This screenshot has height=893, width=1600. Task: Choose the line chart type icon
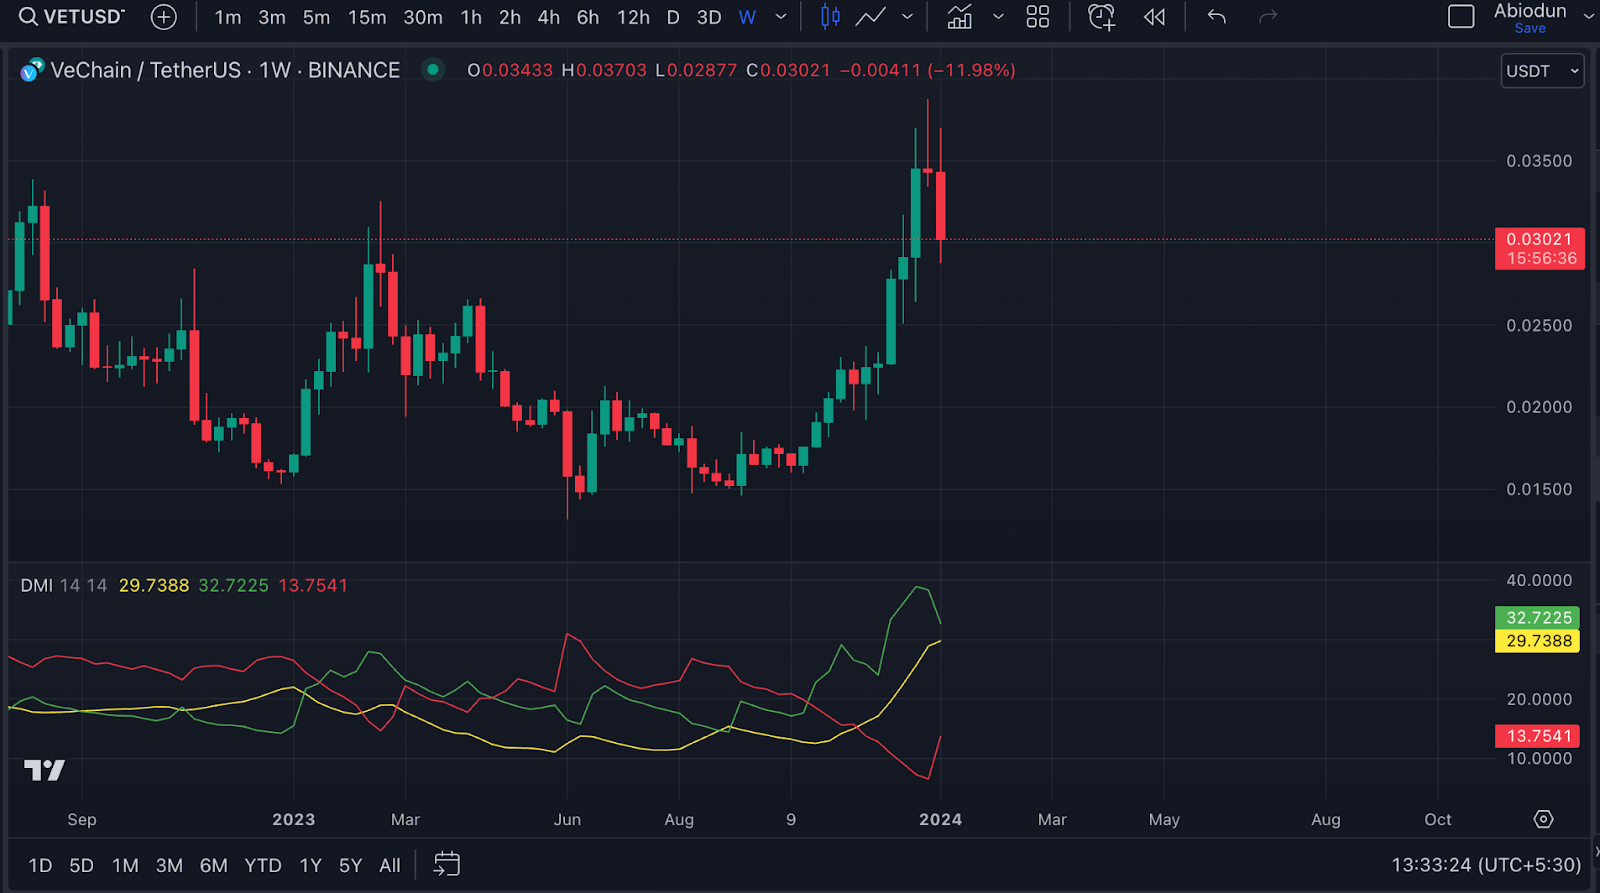click(870, 17)
